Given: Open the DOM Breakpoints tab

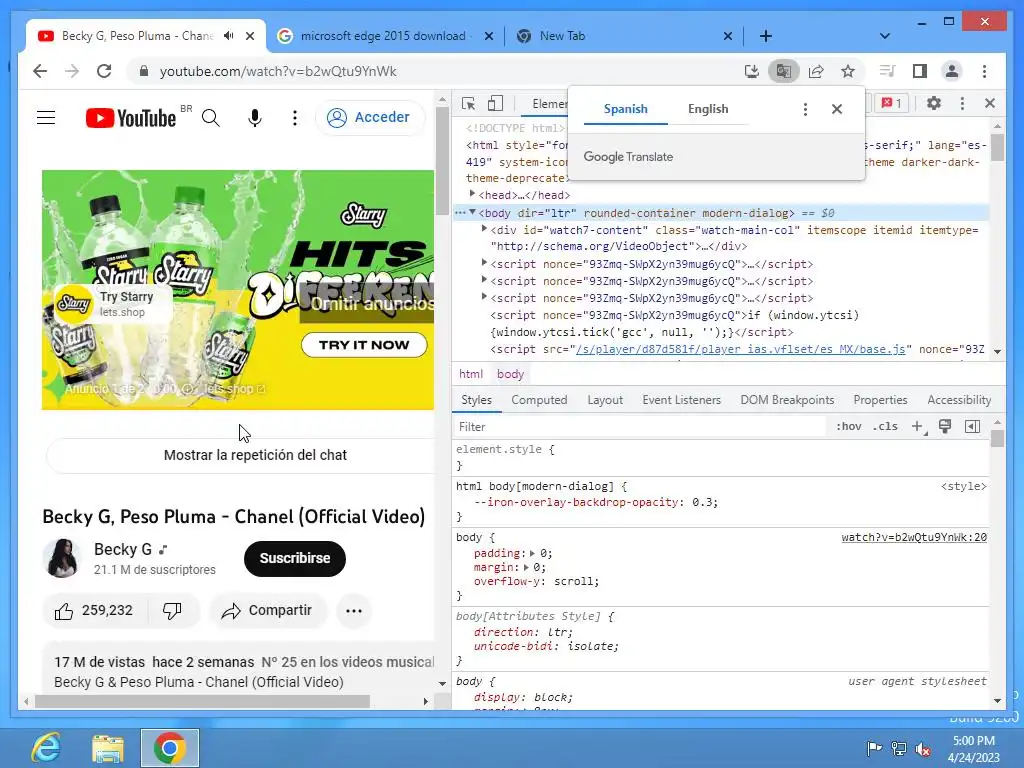Looking at the screenshot, I should [x=788, y=400].
